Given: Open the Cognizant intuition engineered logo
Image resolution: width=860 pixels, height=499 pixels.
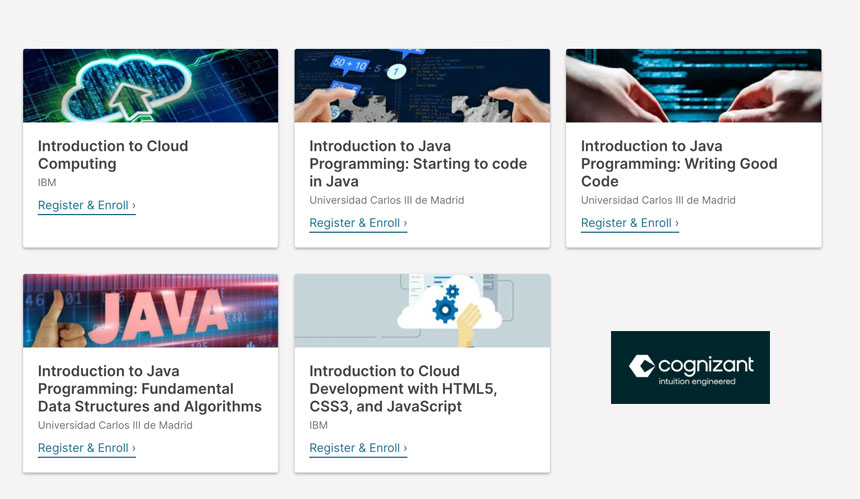Looking at the screenshot, I should [x=690, y=367].
